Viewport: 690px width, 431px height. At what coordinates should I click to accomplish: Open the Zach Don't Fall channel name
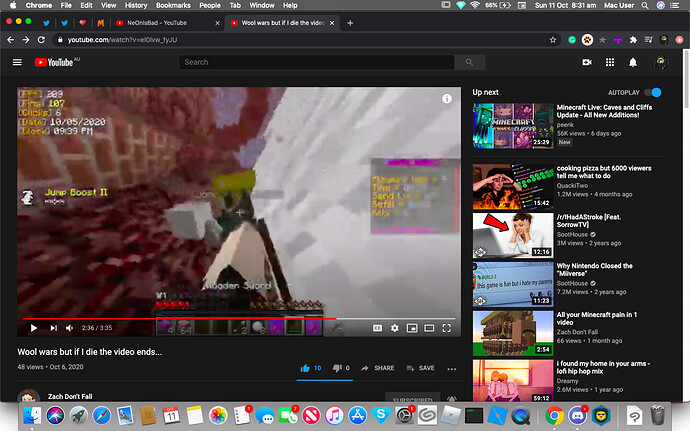pos(70,396)
